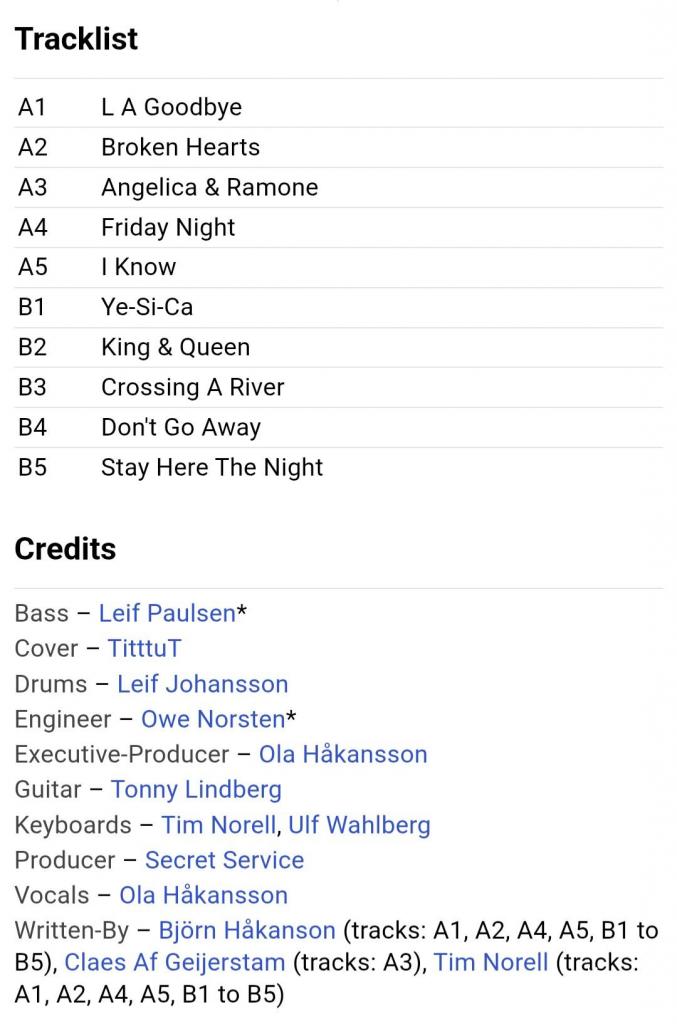Open engineer Owe Norsten's link

[x=213, y=719]
